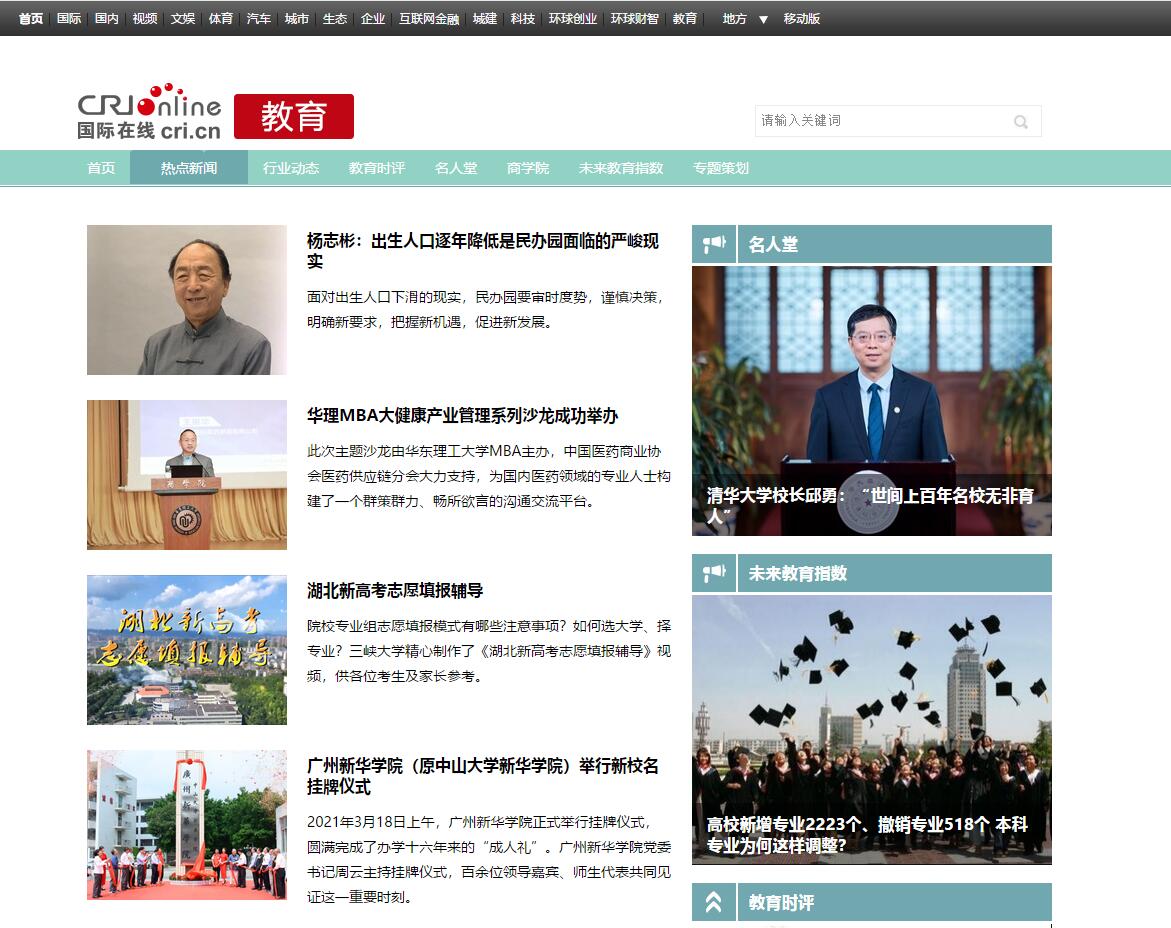This screenshot has height=928, width=1171.
Task: Click the search magnifier icon
Action: (x=1021, y=121)
